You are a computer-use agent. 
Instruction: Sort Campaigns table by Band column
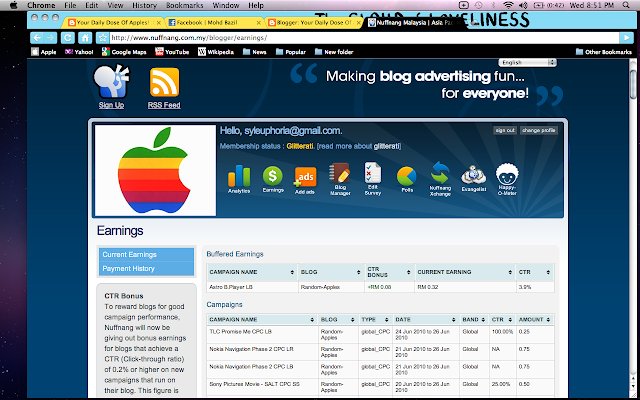473,320
